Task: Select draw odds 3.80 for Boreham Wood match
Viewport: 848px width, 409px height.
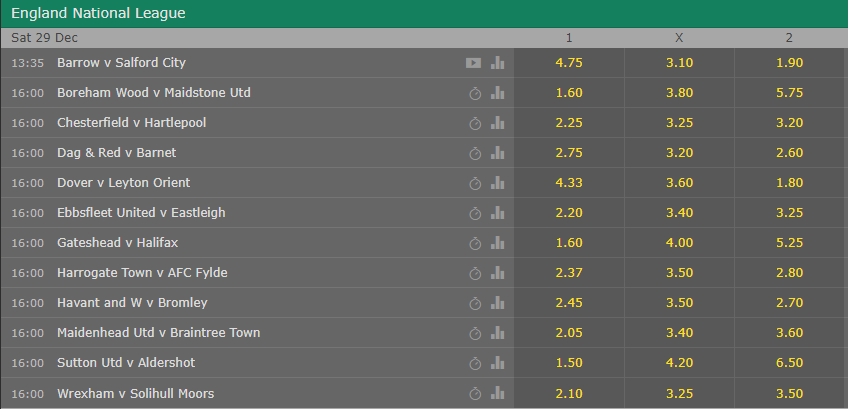Action: [x=679, y=93]
